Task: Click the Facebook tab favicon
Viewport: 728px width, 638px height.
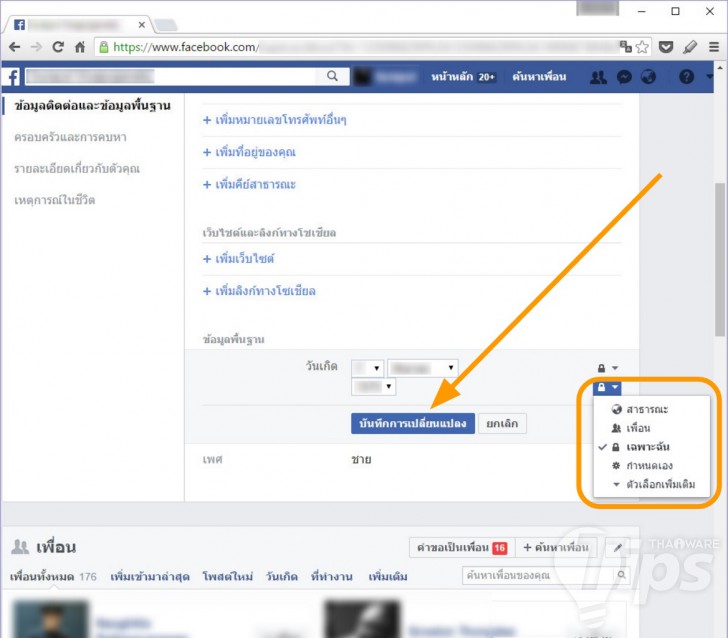Action: click(x=20, y=25)
